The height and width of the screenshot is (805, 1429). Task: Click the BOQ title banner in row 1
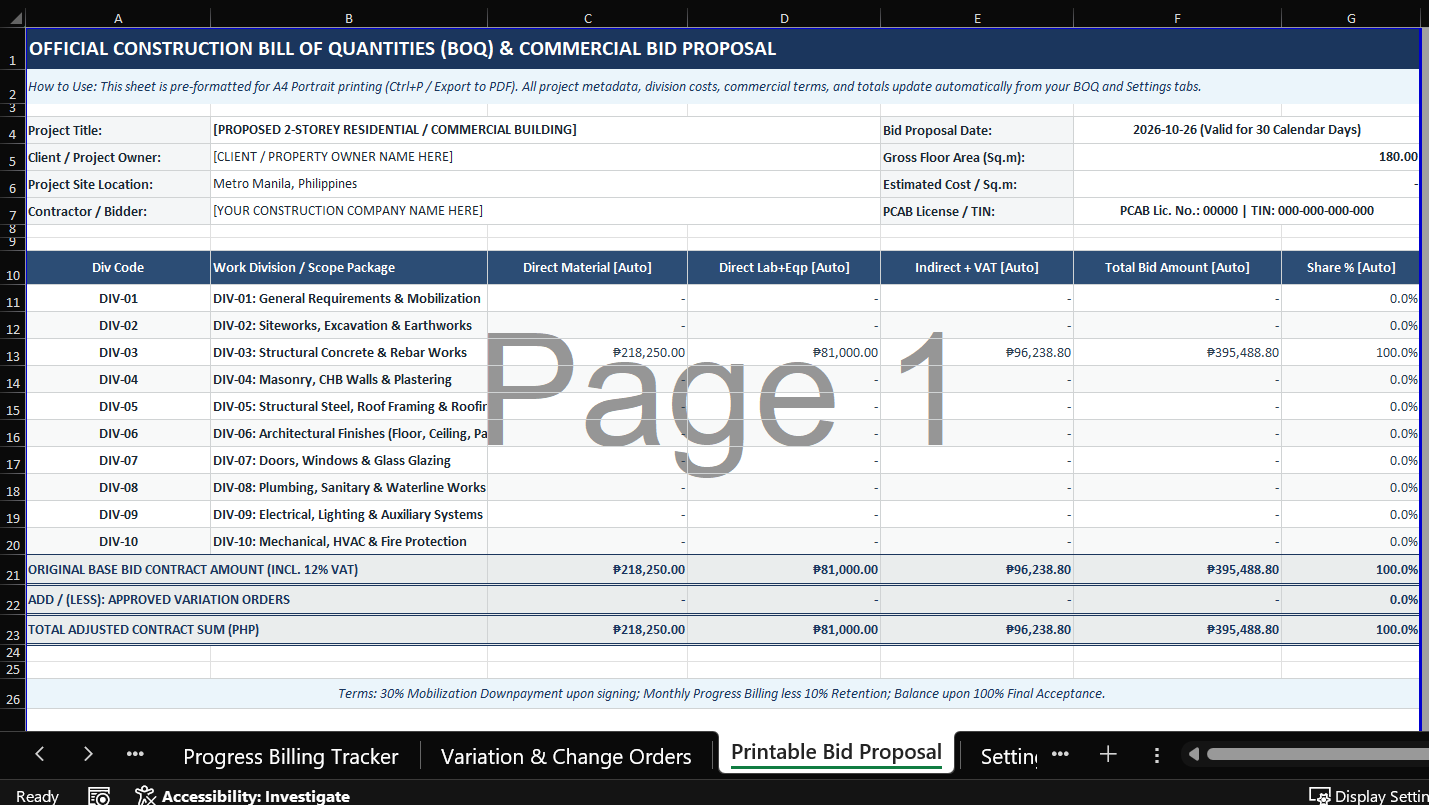click(723, 49)
